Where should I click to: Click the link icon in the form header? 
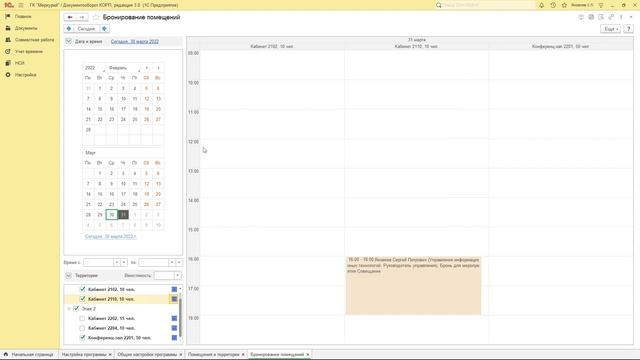611,17
